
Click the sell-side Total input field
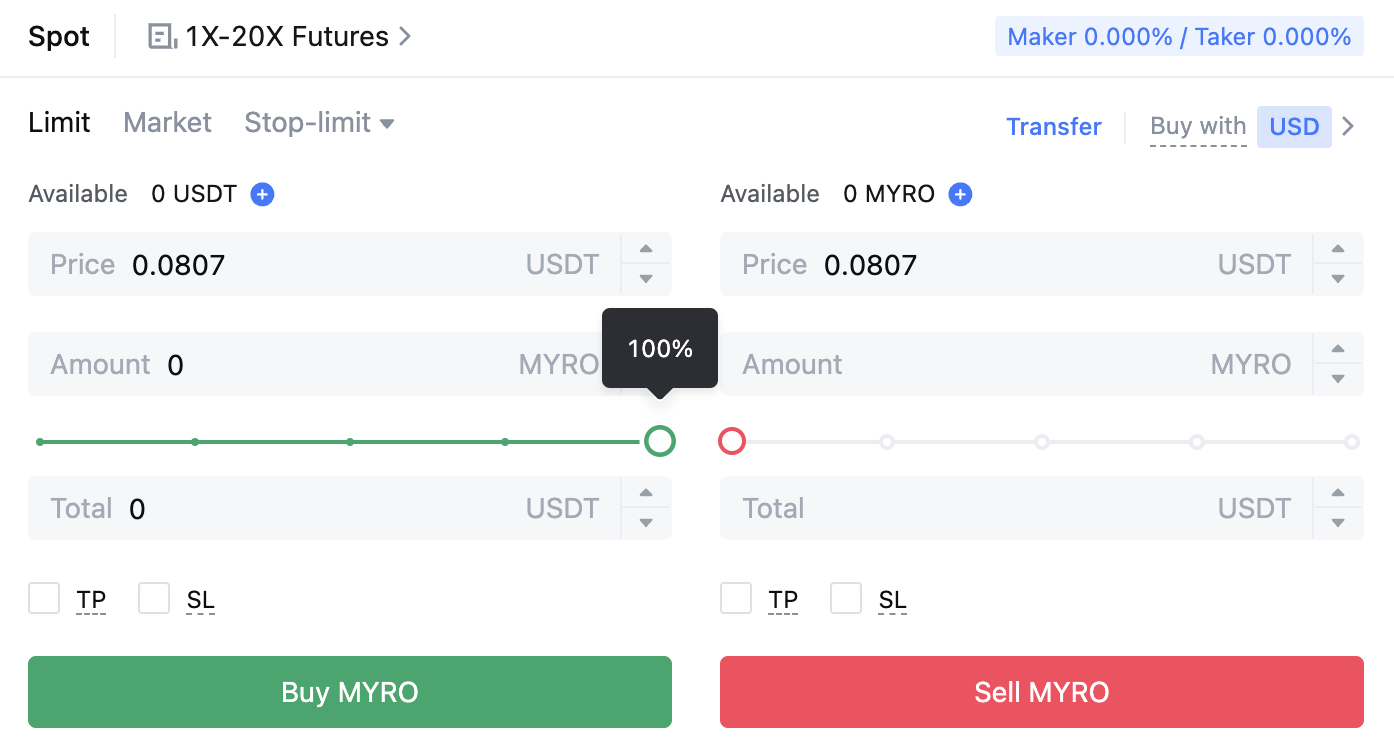(1000, 508)
